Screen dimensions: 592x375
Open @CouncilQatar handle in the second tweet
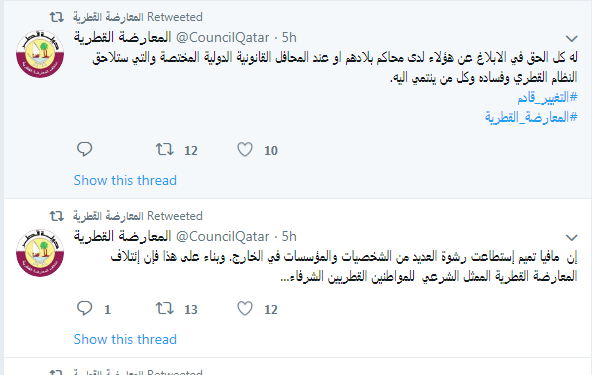[x=222, y=236]
